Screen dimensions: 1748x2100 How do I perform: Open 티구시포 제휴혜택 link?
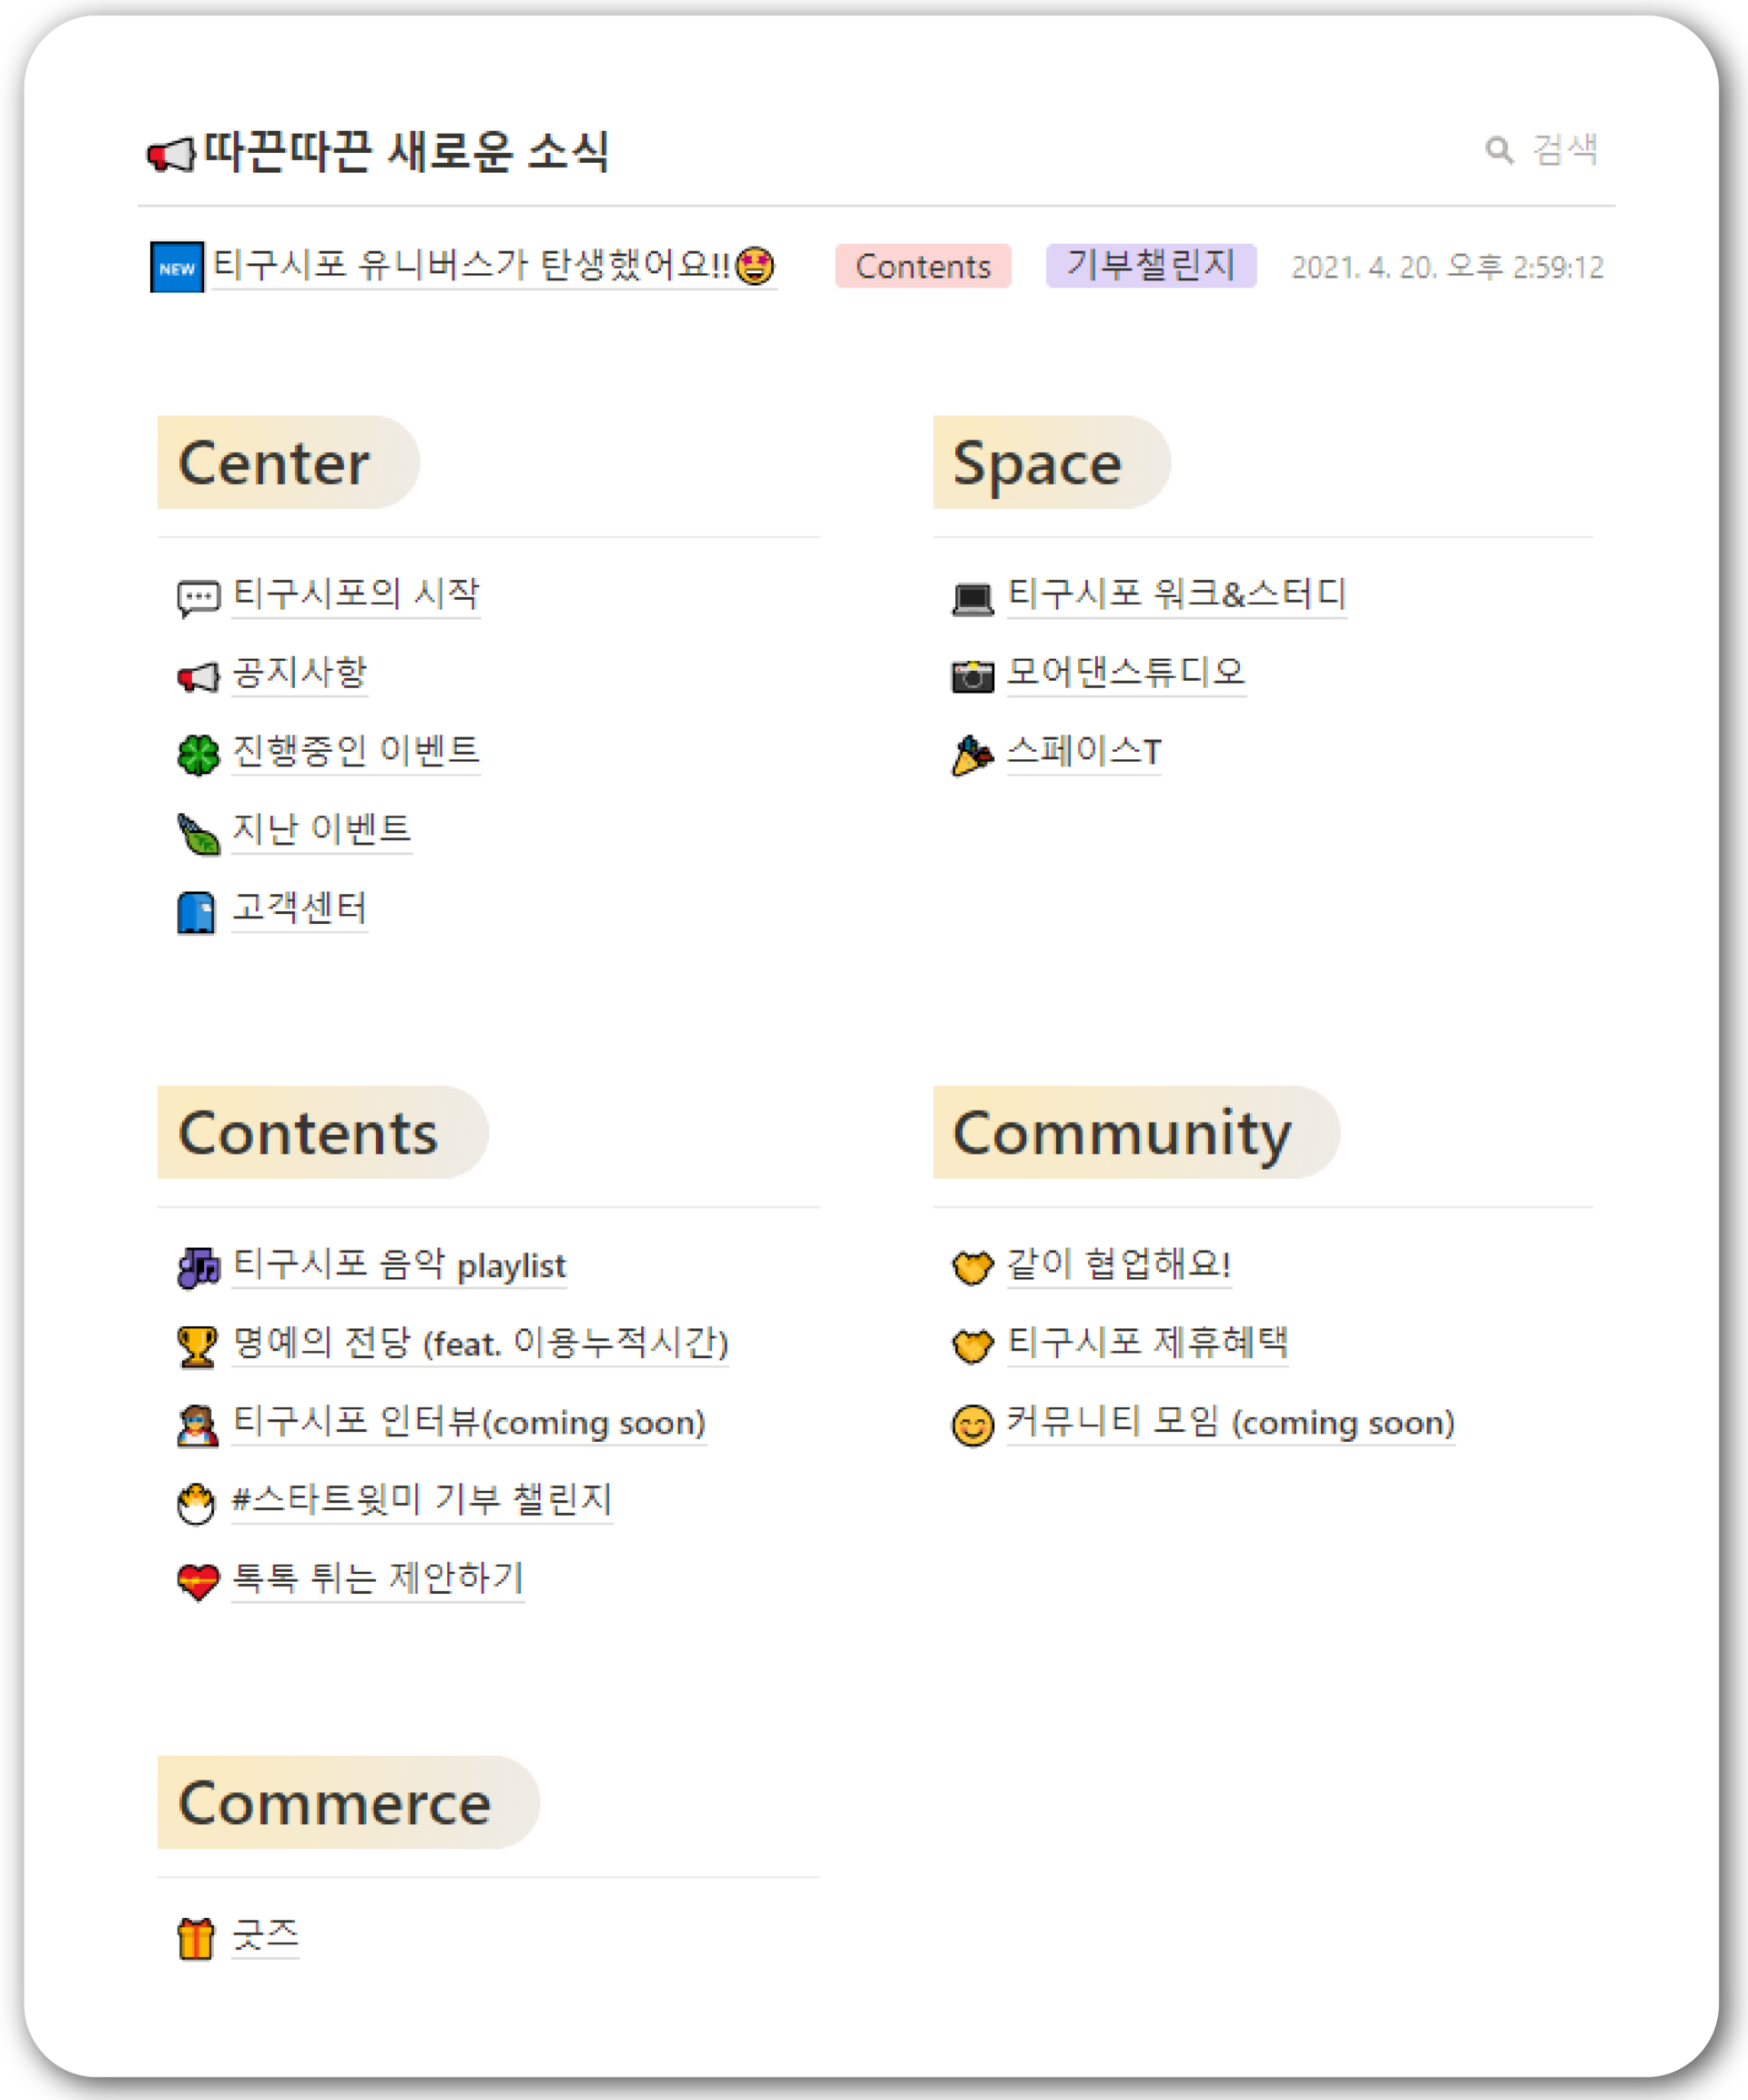click(x=1147, y=1342)
